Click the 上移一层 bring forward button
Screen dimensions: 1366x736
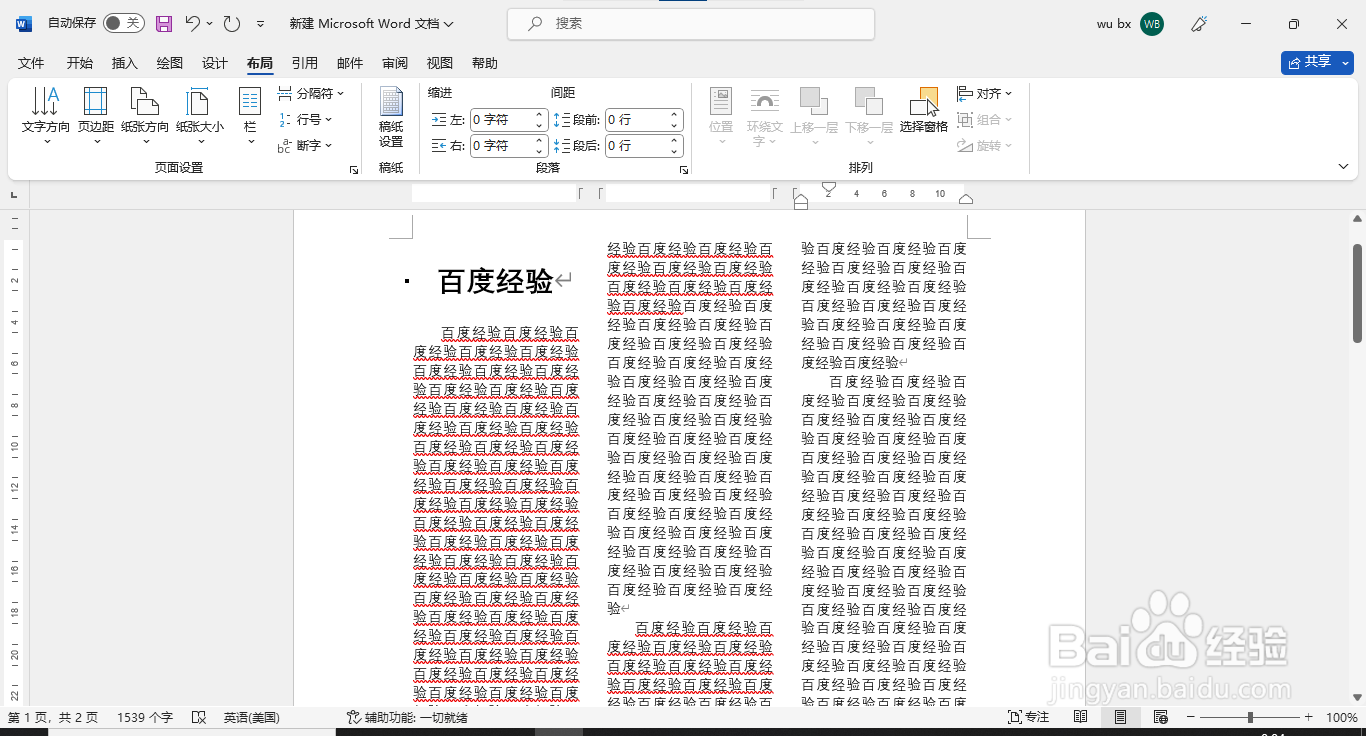coord(813,115)
